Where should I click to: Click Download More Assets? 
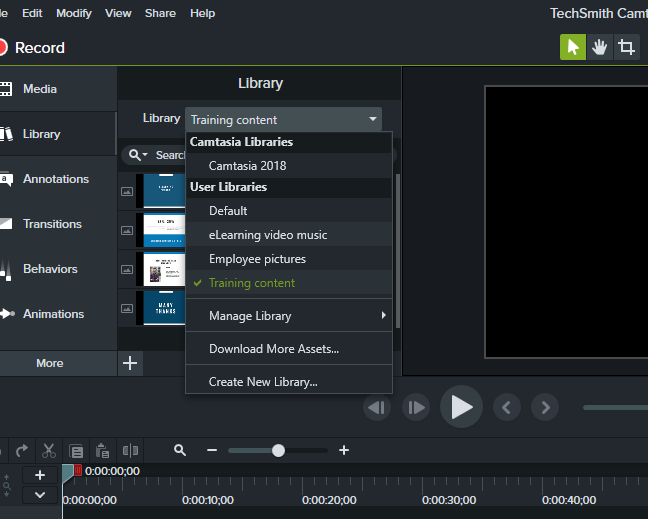[x=289, y=349]
